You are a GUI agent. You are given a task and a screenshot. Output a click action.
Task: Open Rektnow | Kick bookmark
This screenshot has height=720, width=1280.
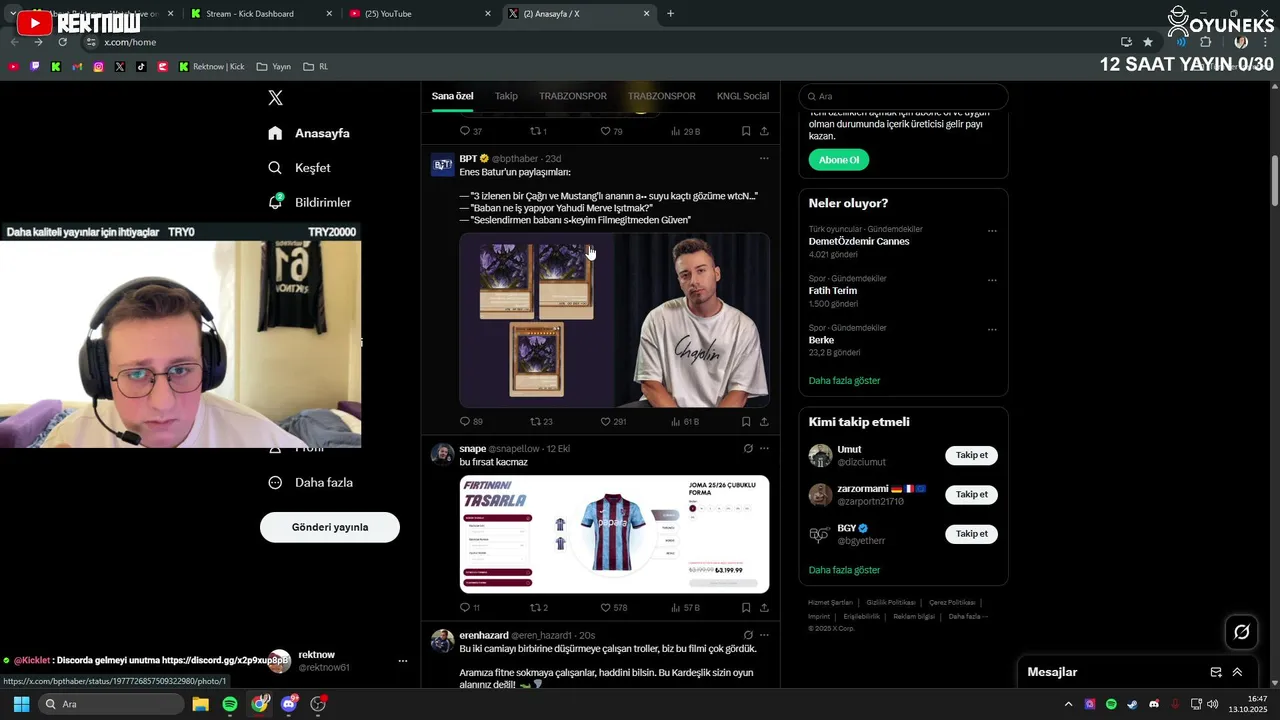click(212, 67)
